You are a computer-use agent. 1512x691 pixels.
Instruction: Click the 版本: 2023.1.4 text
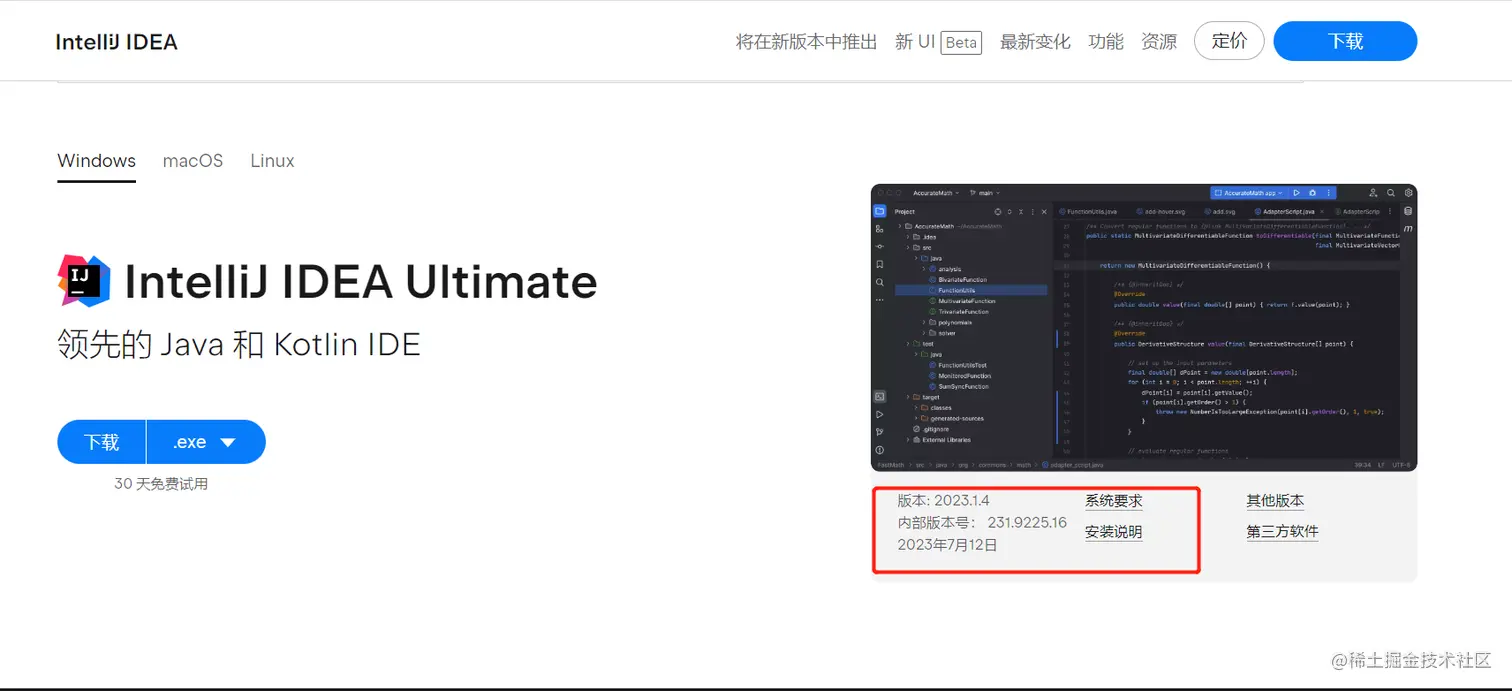(943, 500)
